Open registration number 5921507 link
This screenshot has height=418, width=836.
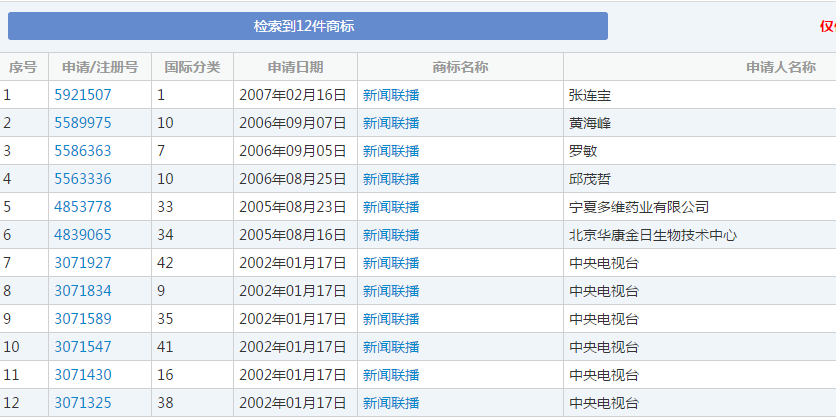(x=83, y=95)
